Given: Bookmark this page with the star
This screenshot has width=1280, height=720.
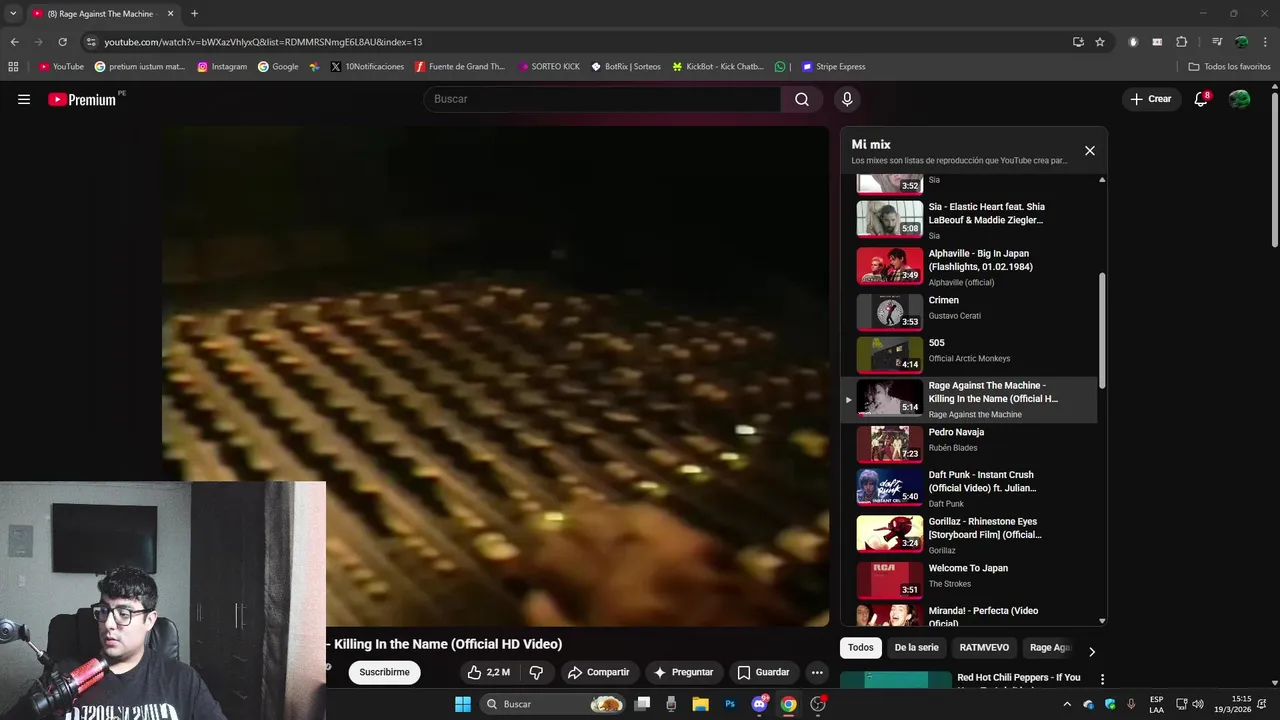Looking at the screenshot, I should [x=1100, y=42].
